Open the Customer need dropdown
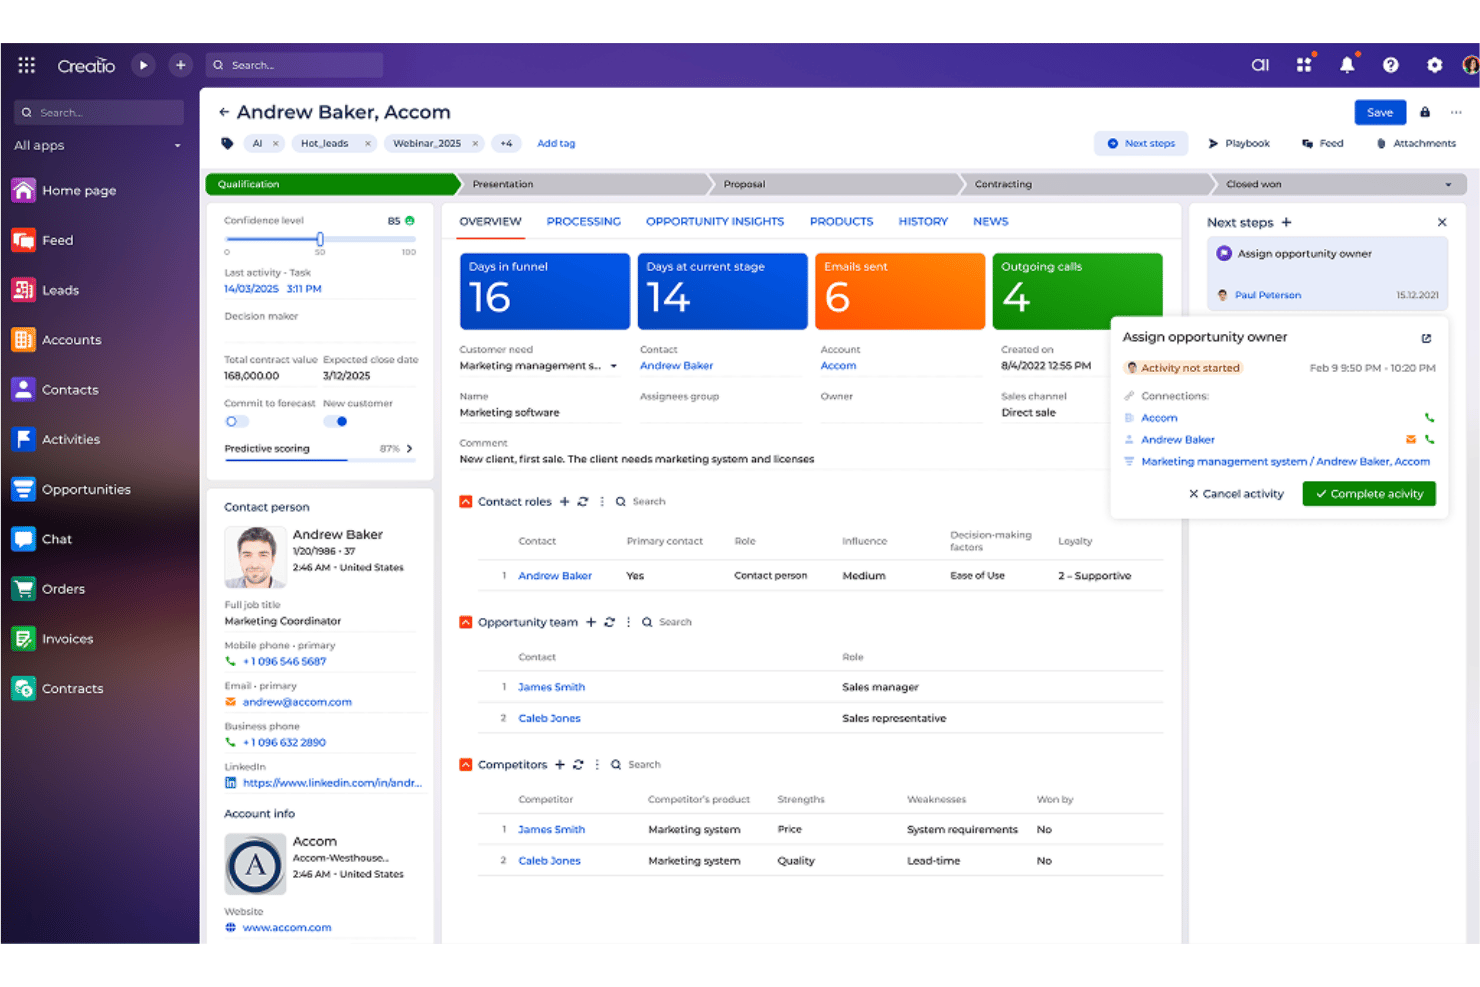The image size is (1480, 987). pos(614,366)
